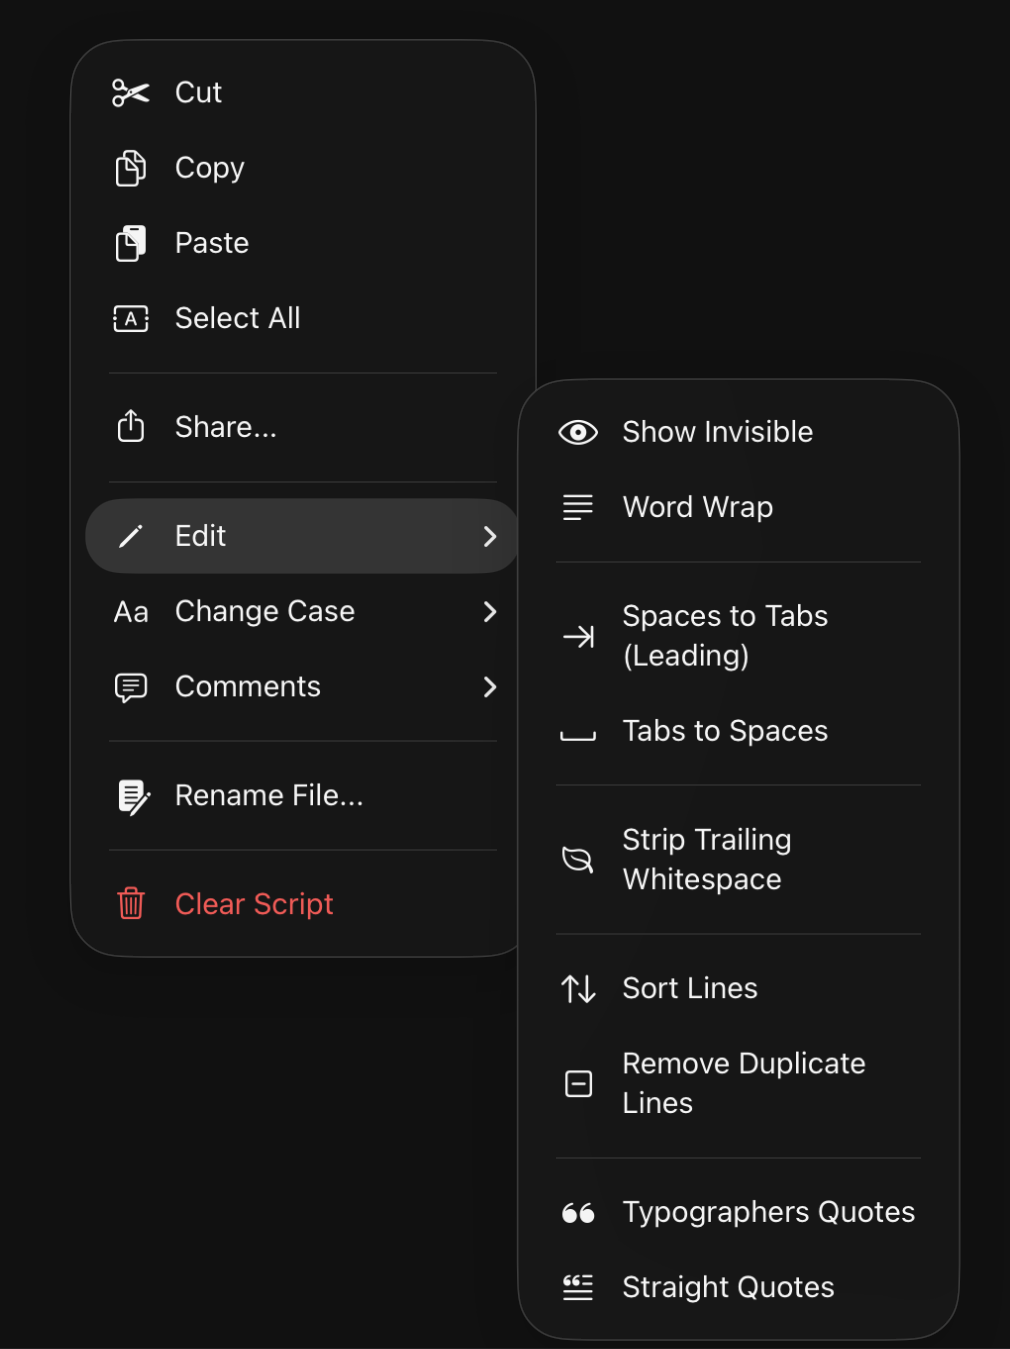
Task: Open the Share... menu entry
Action: (303, 427)
